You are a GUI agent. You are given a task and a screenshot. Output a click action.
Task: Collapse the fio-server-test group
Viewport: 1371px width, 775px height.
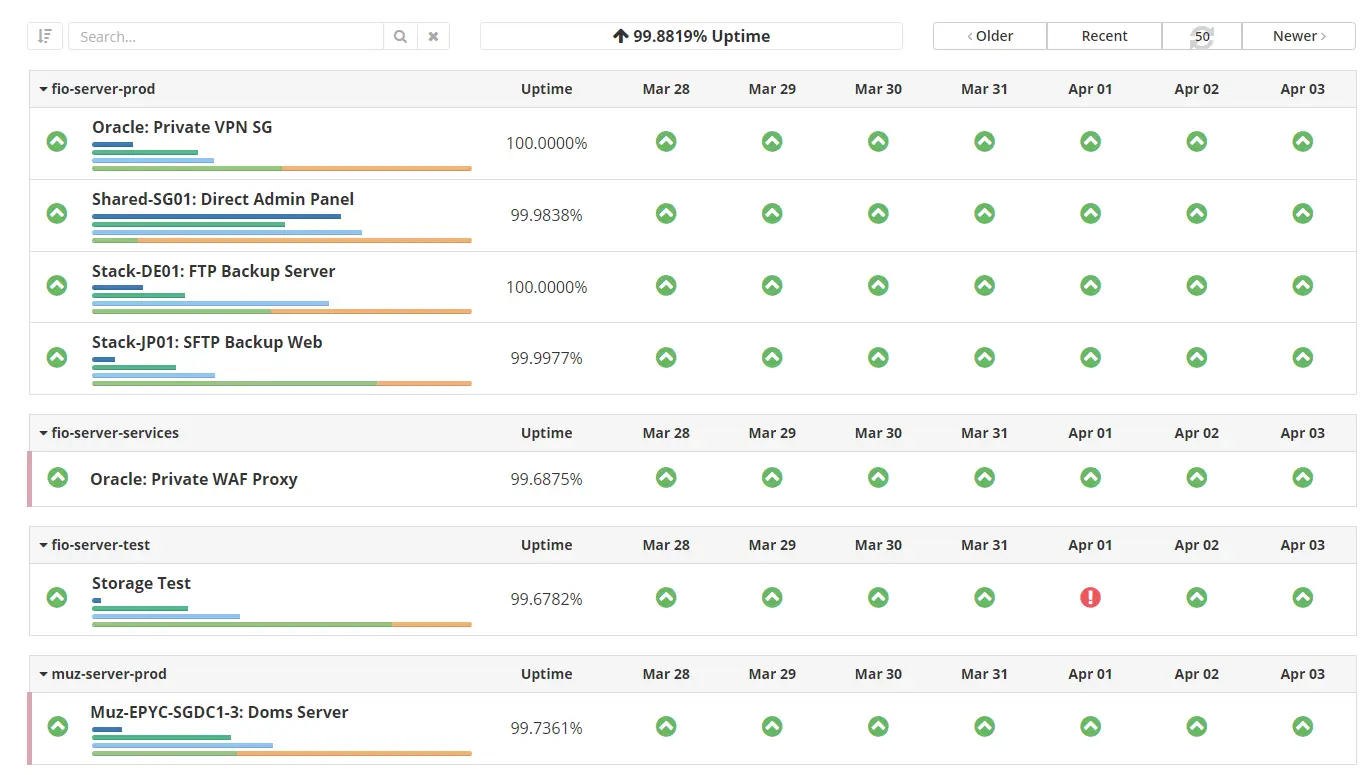pos(43,544)
